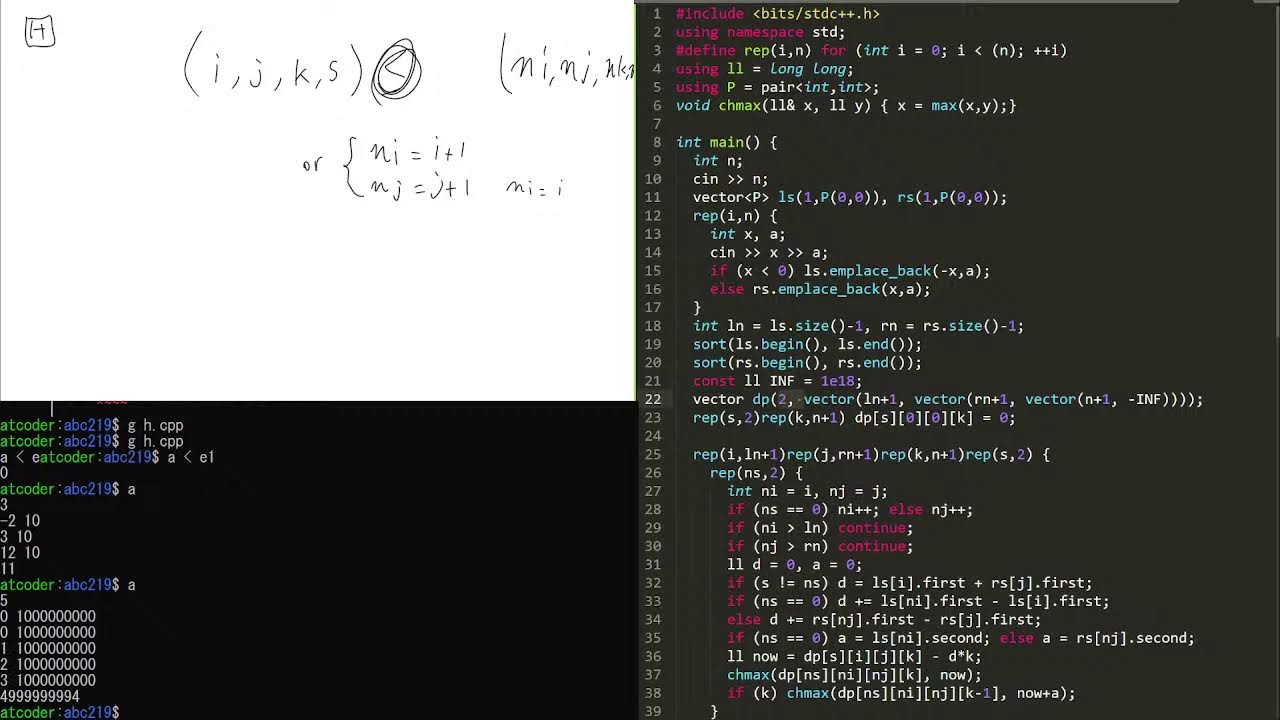This screenshot has width=1280, height=720.
Task: Click the 'if (x < 0) ls.emplace_back(-x,a);' line
Action: pyautogui.click(x=850, y=270)
